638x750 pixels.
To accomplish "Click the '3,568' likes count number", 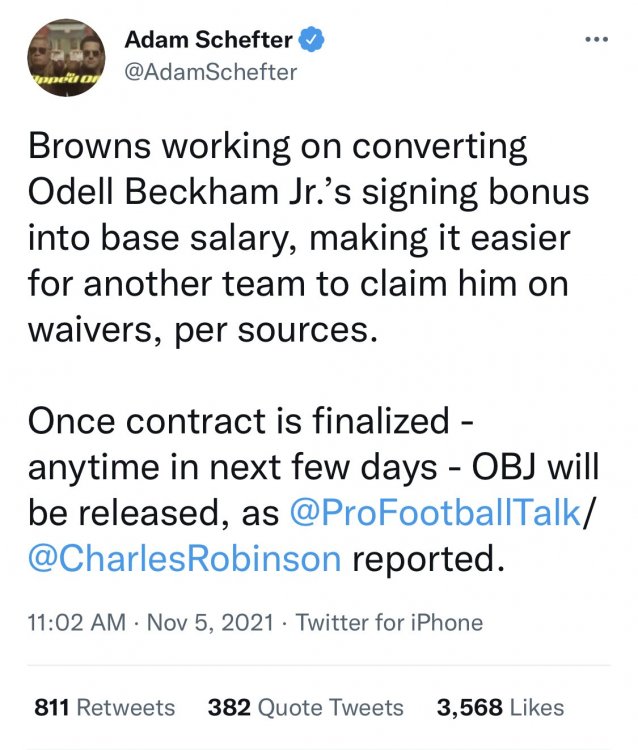I will 470,707.
